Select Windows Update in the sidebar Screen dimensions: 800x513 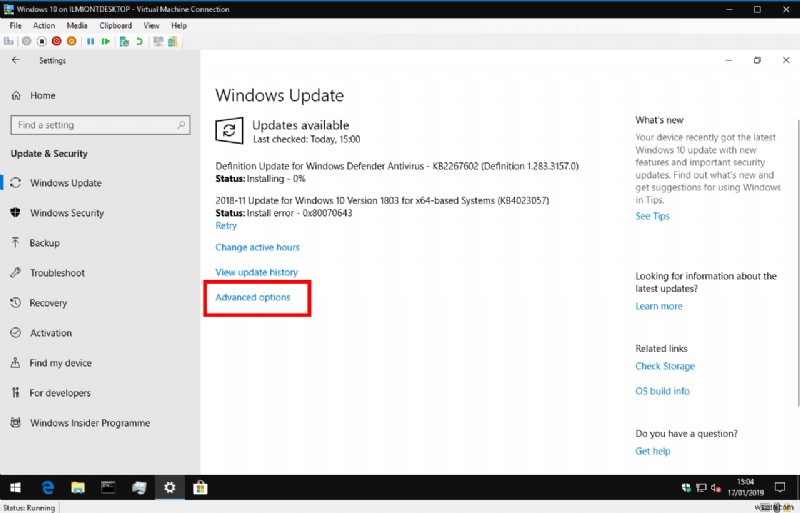[x=66, y=183]
